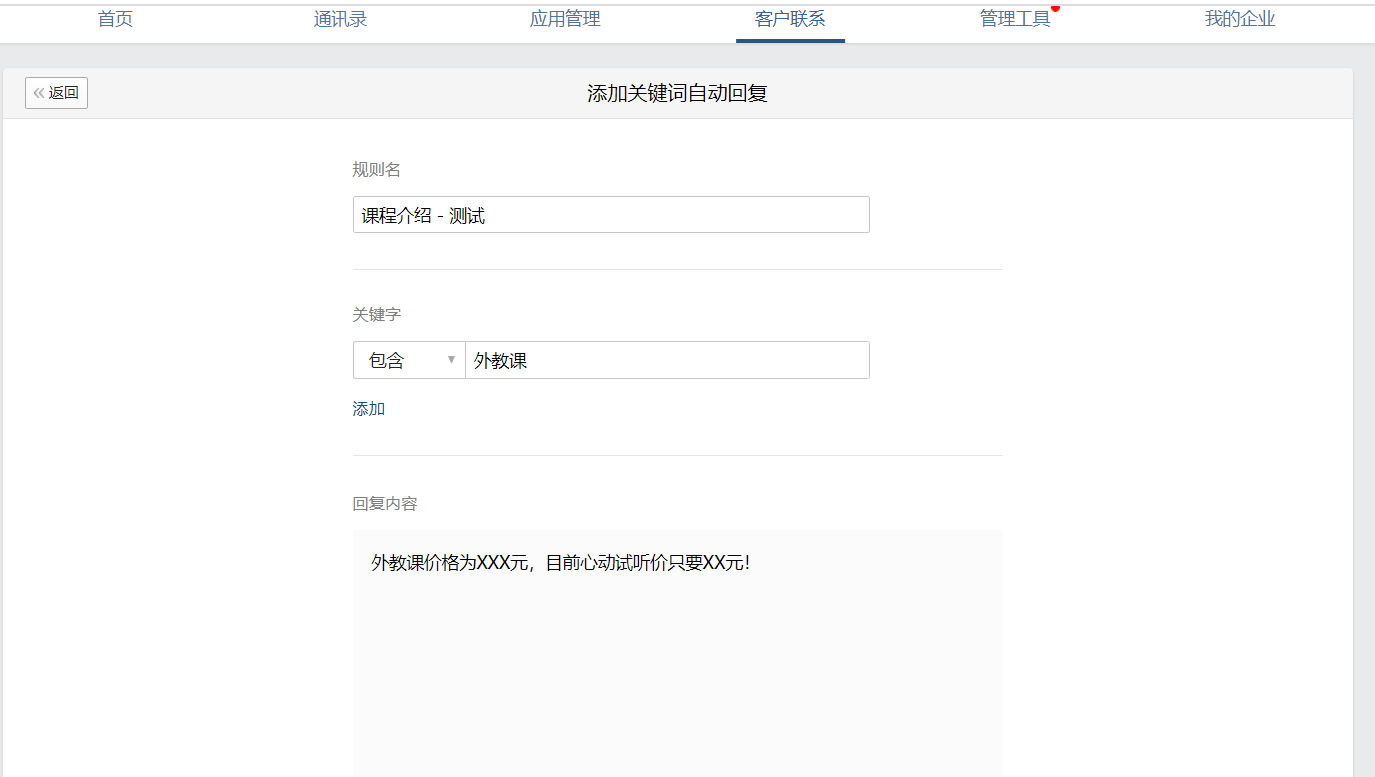Click 添加 to add another keyword
The width and height of the screenshot is (1375, 777).
click(x=369, y=409)
